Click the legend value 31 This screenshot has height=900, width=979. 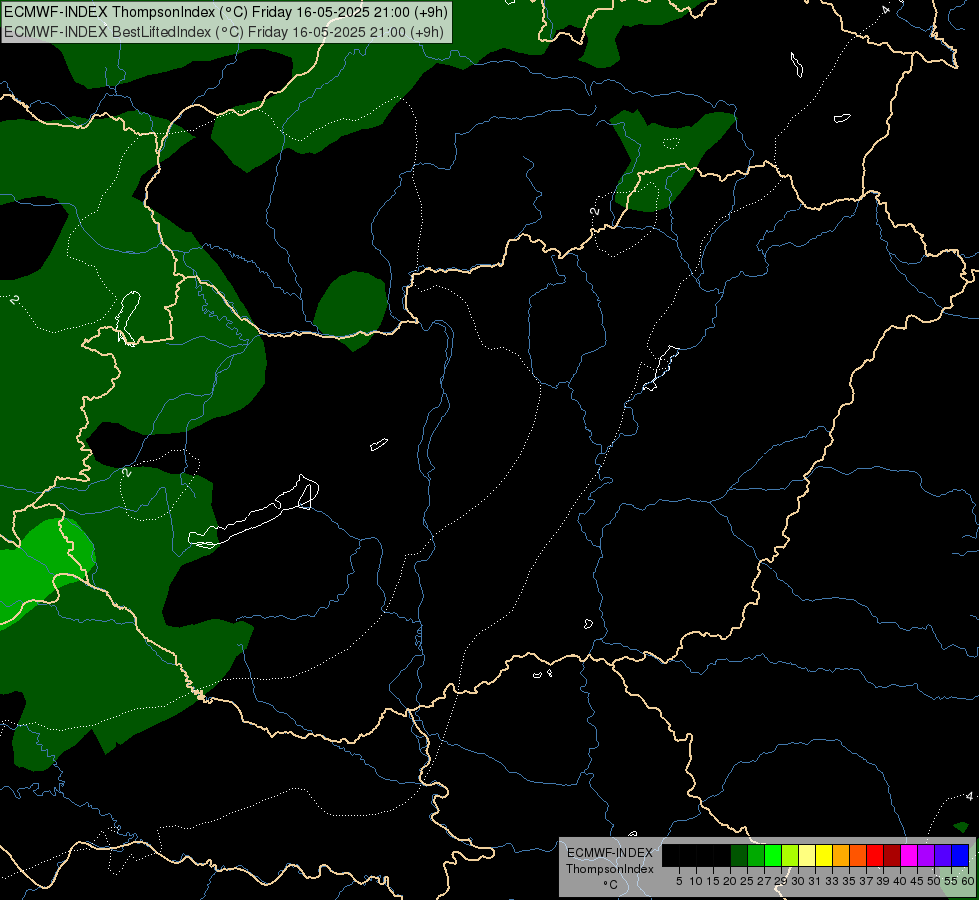point(815,881)
